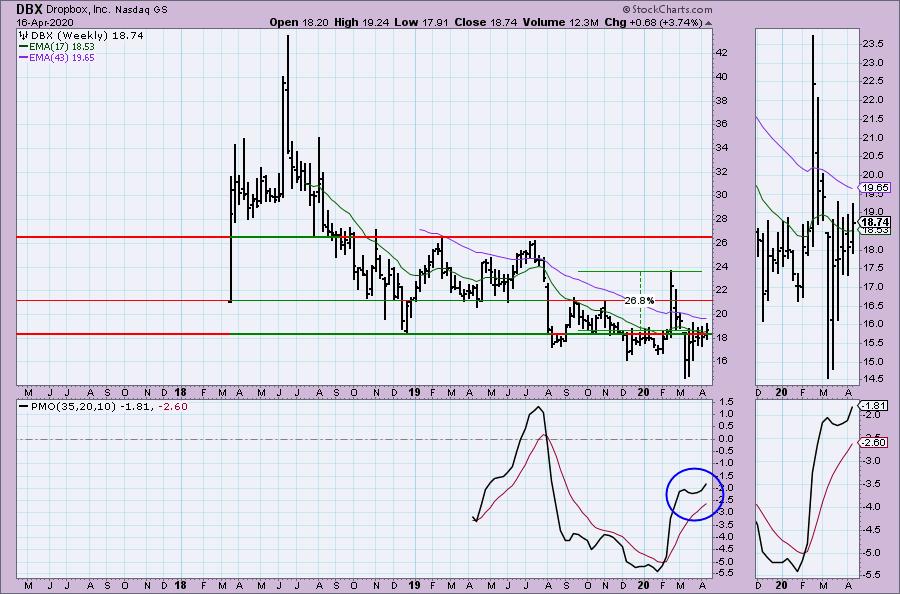
Task: Click the up-arrow icon after Chg
Action: click(708, 24)
